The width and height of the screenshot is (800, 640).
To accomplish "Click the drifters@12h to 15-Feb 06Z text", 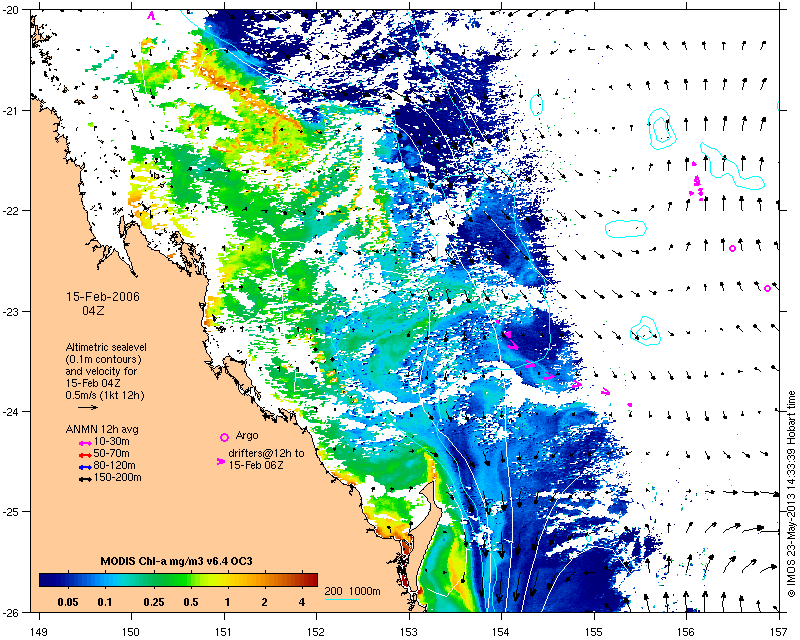I will [266, 459].
